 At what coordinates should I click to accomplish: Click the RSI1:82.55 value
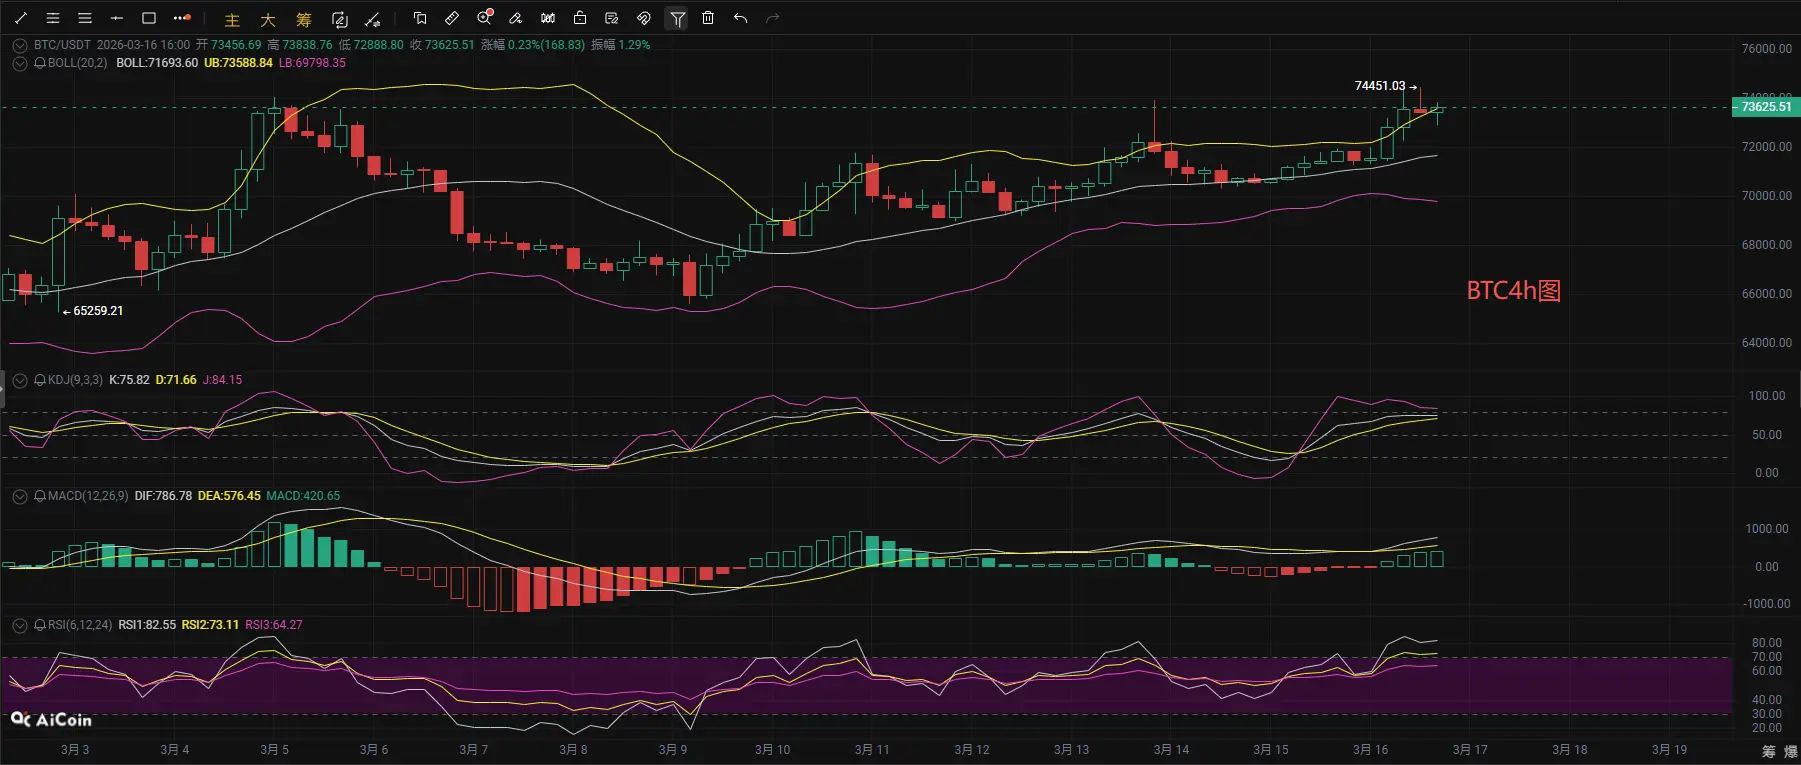[x=147, y=625]
